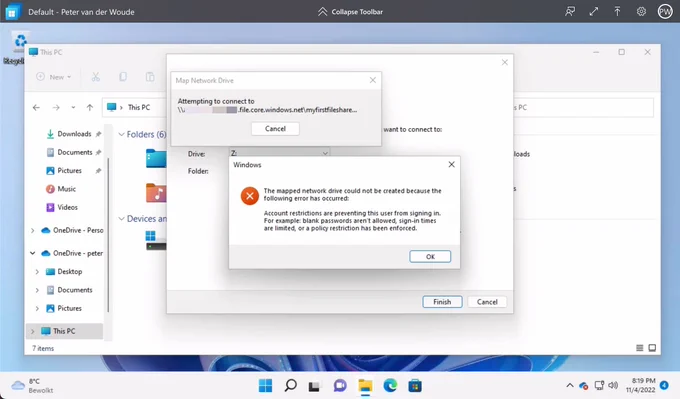This screenshot has width=680, height=399.
Task: Go forward with the Explorer forward arrow
Action: (x=56, y=107)
